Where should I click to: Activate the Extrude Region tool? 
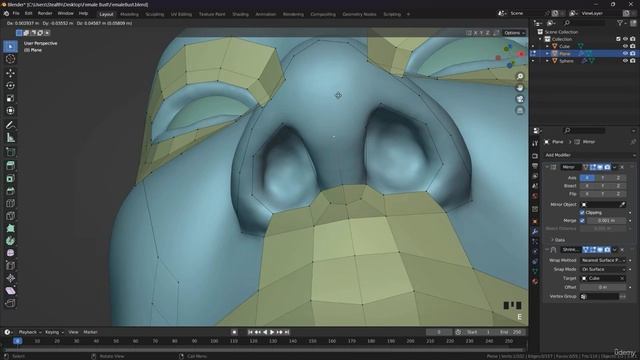pos(10,166)
